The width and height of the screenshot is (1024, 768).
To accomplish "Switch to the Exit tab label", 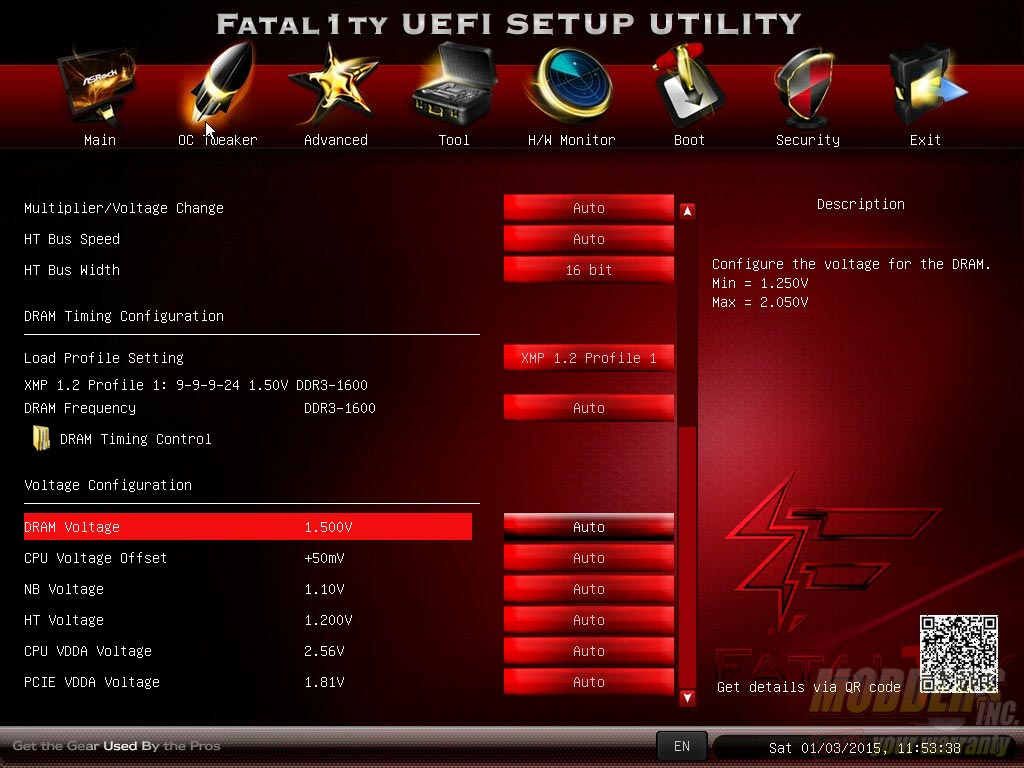I will pyautogui.click(x=925, y=140).
